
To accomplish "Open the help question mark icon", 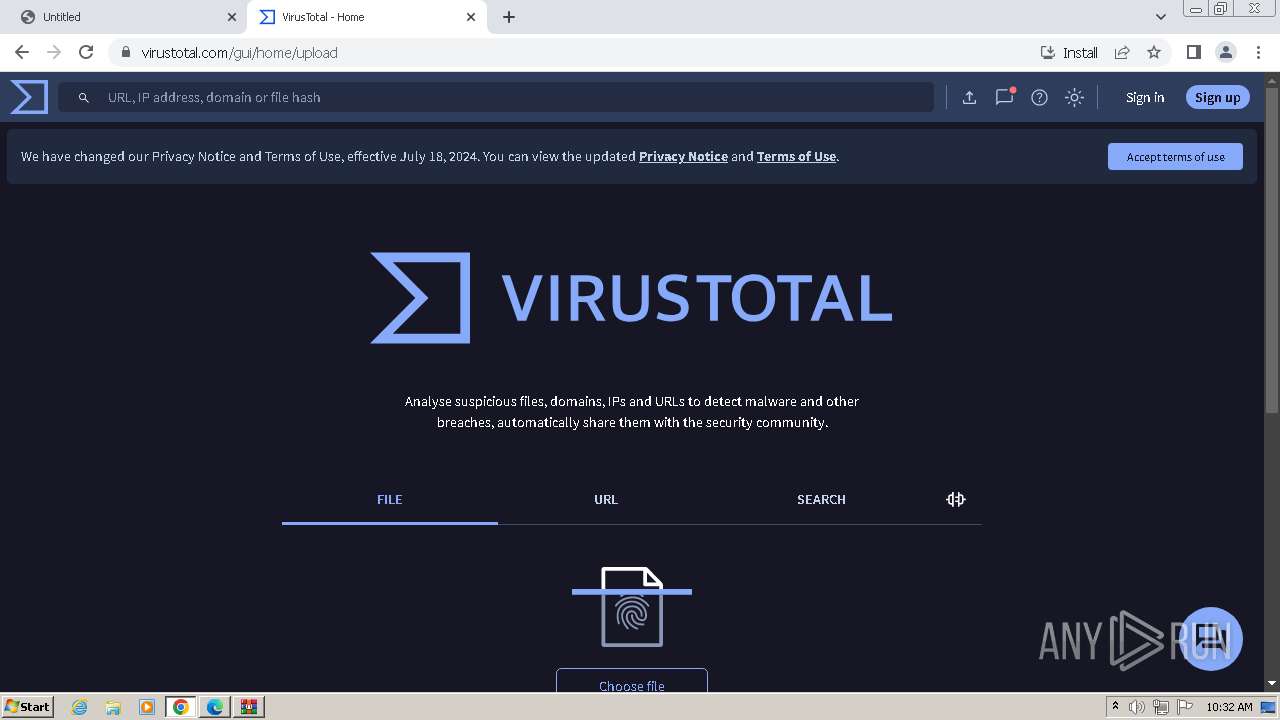I will (x=1039, y=97).
